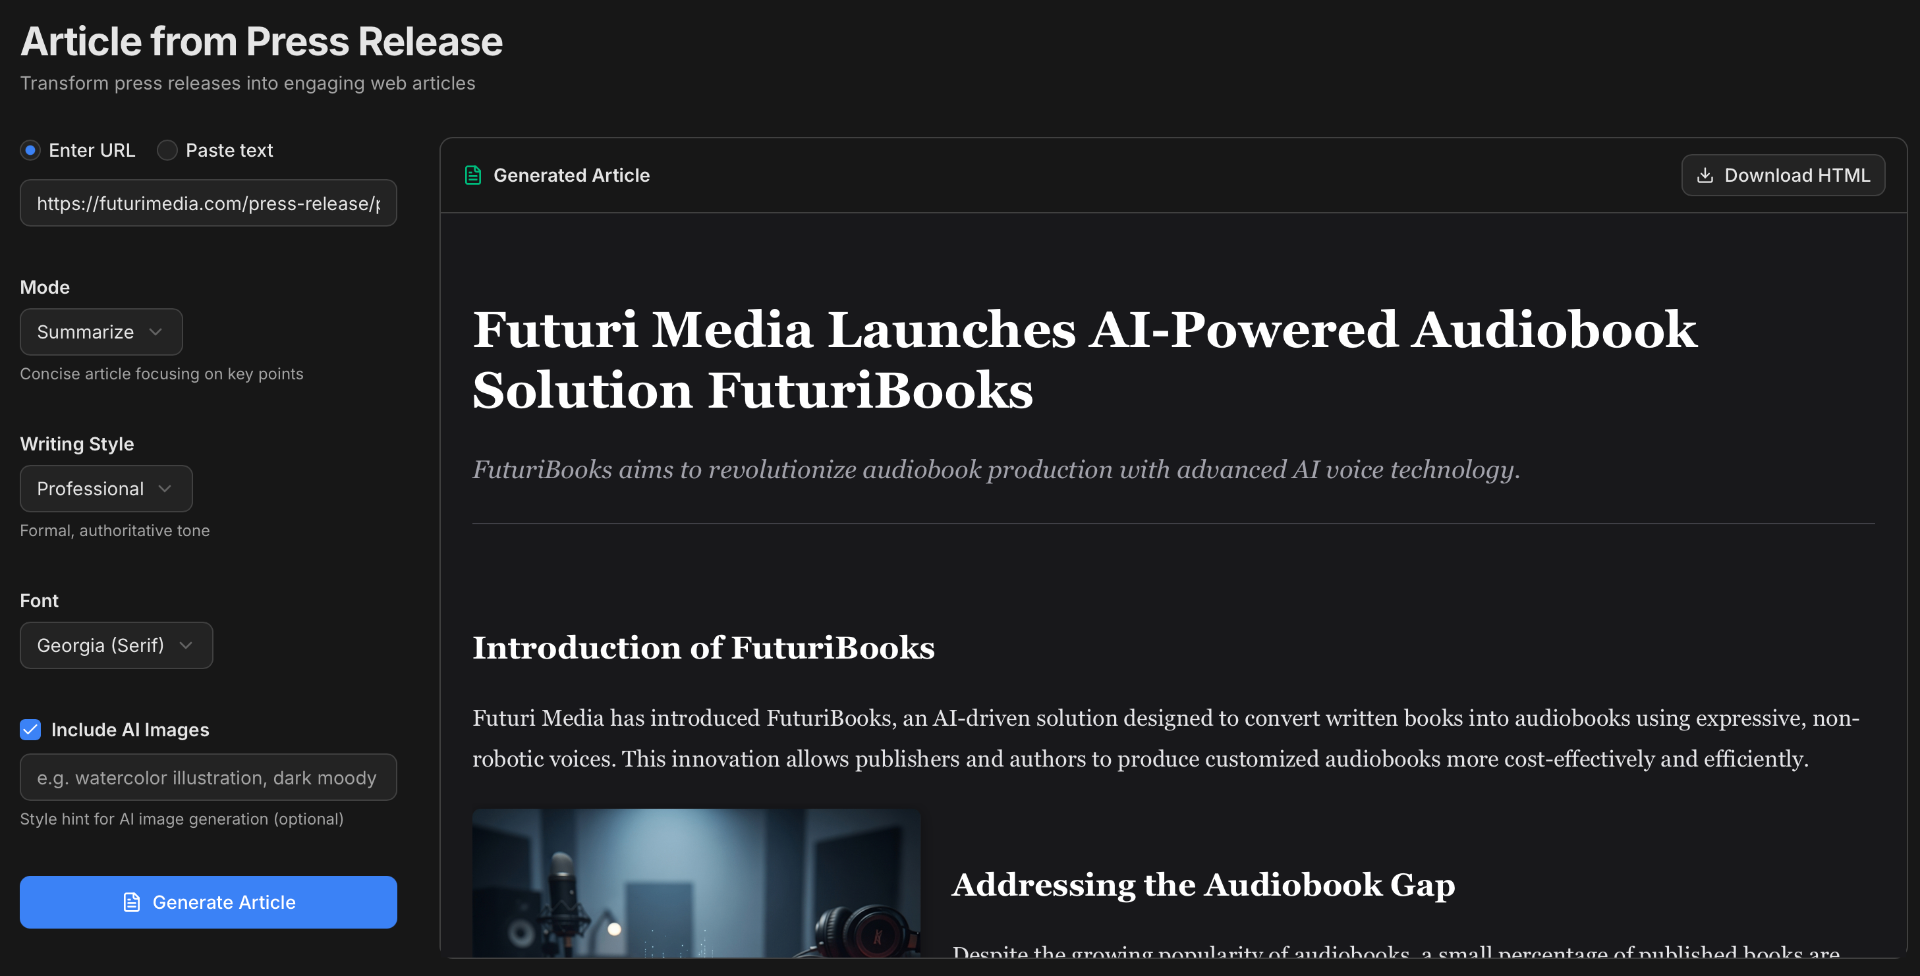Click the 'Generated Article' panel title

pyautogui.click(x=571, y=175)
